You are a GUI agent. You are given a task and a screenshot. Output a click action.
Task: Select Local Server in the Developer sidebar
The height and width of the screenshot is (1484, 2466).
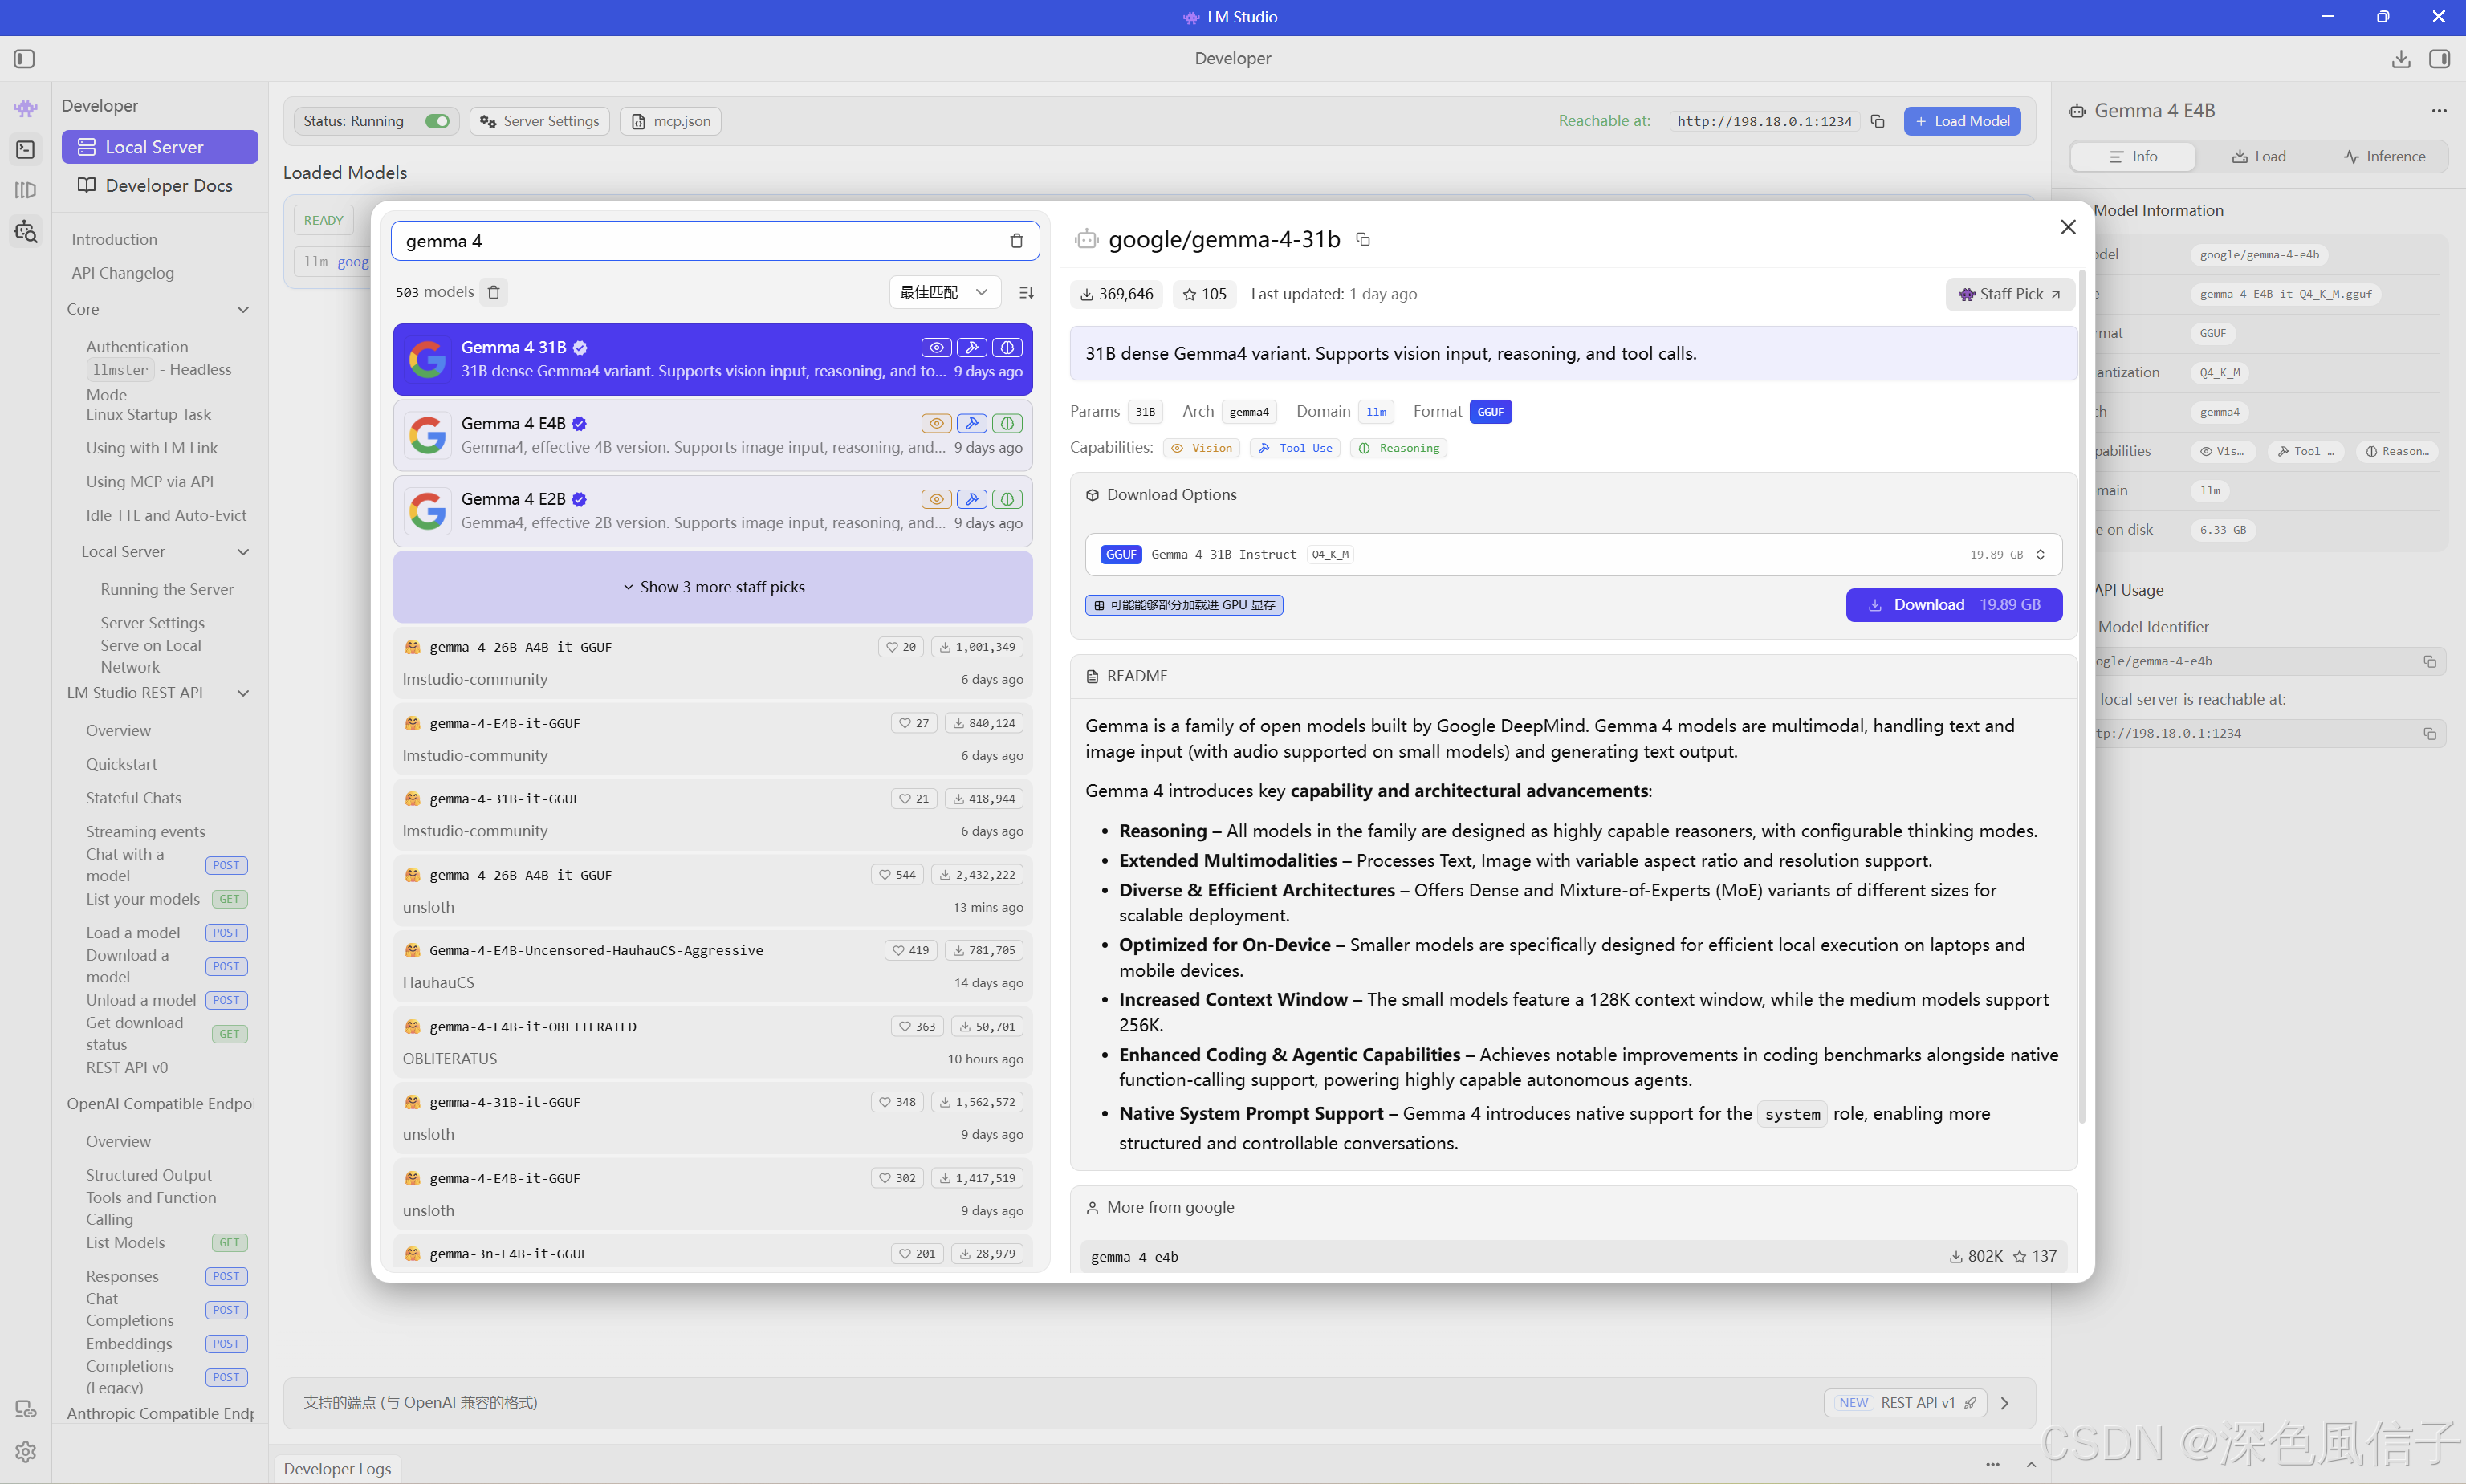[160, 147]
